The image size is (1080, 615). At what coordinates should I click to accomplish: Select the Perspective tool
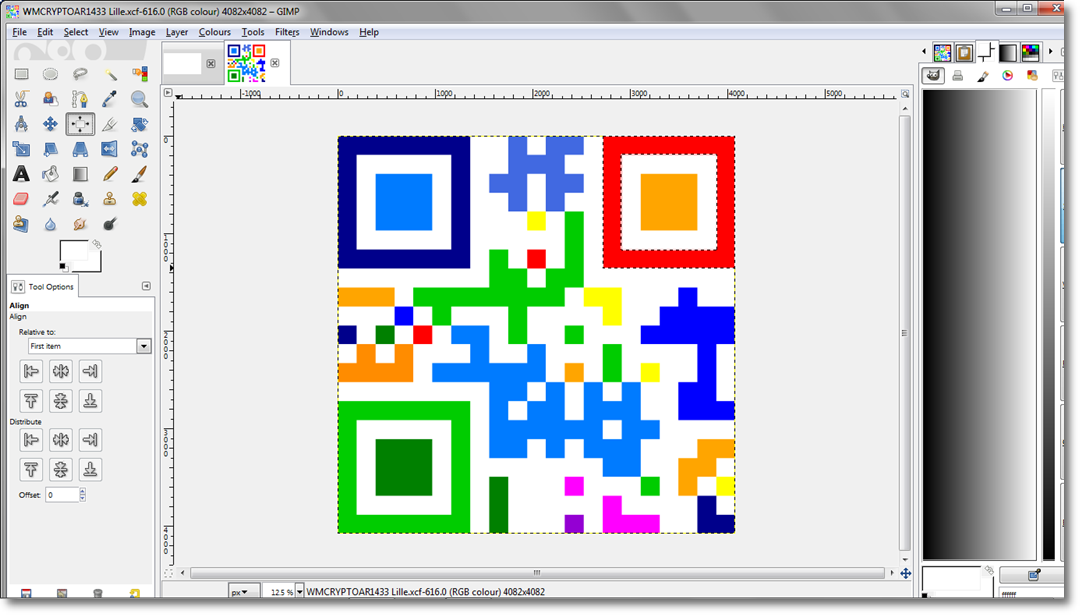[x=80, y=149]
